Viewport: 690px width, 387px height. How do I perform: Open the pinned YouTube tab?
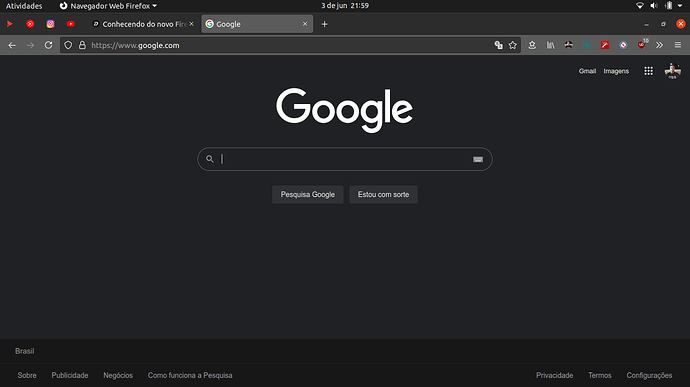point(70,24)
